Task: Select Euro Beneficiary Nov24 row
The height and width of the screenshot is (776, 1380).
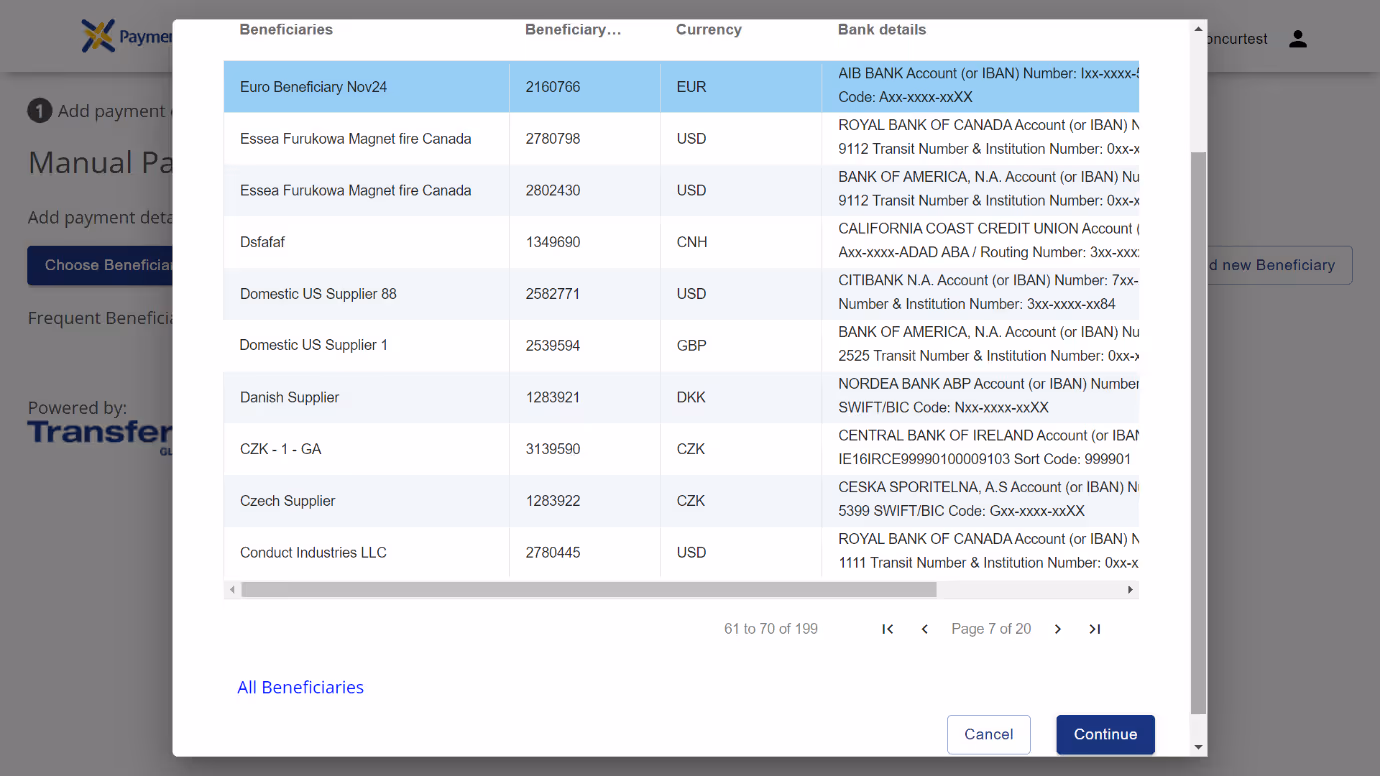Action: click(x=681, y=87)
